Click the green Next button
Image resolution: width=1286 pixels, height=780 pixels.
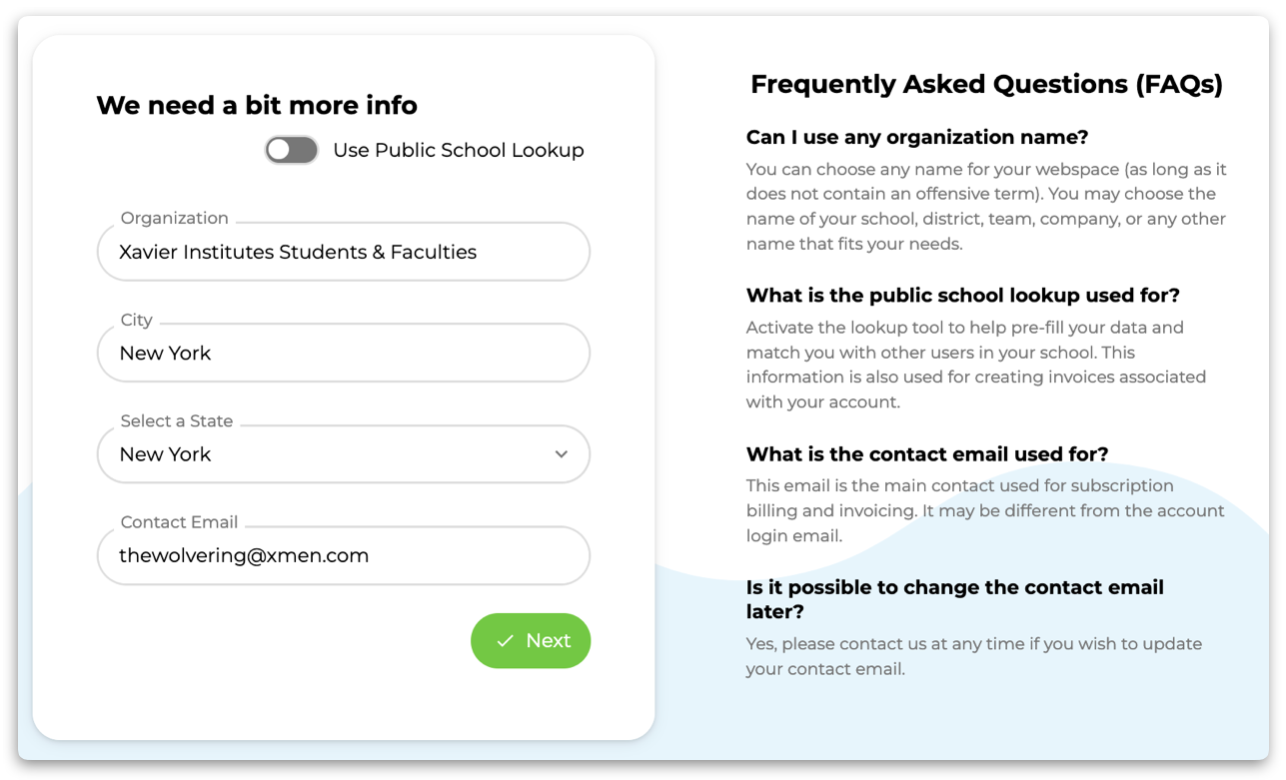coord(531,641)
